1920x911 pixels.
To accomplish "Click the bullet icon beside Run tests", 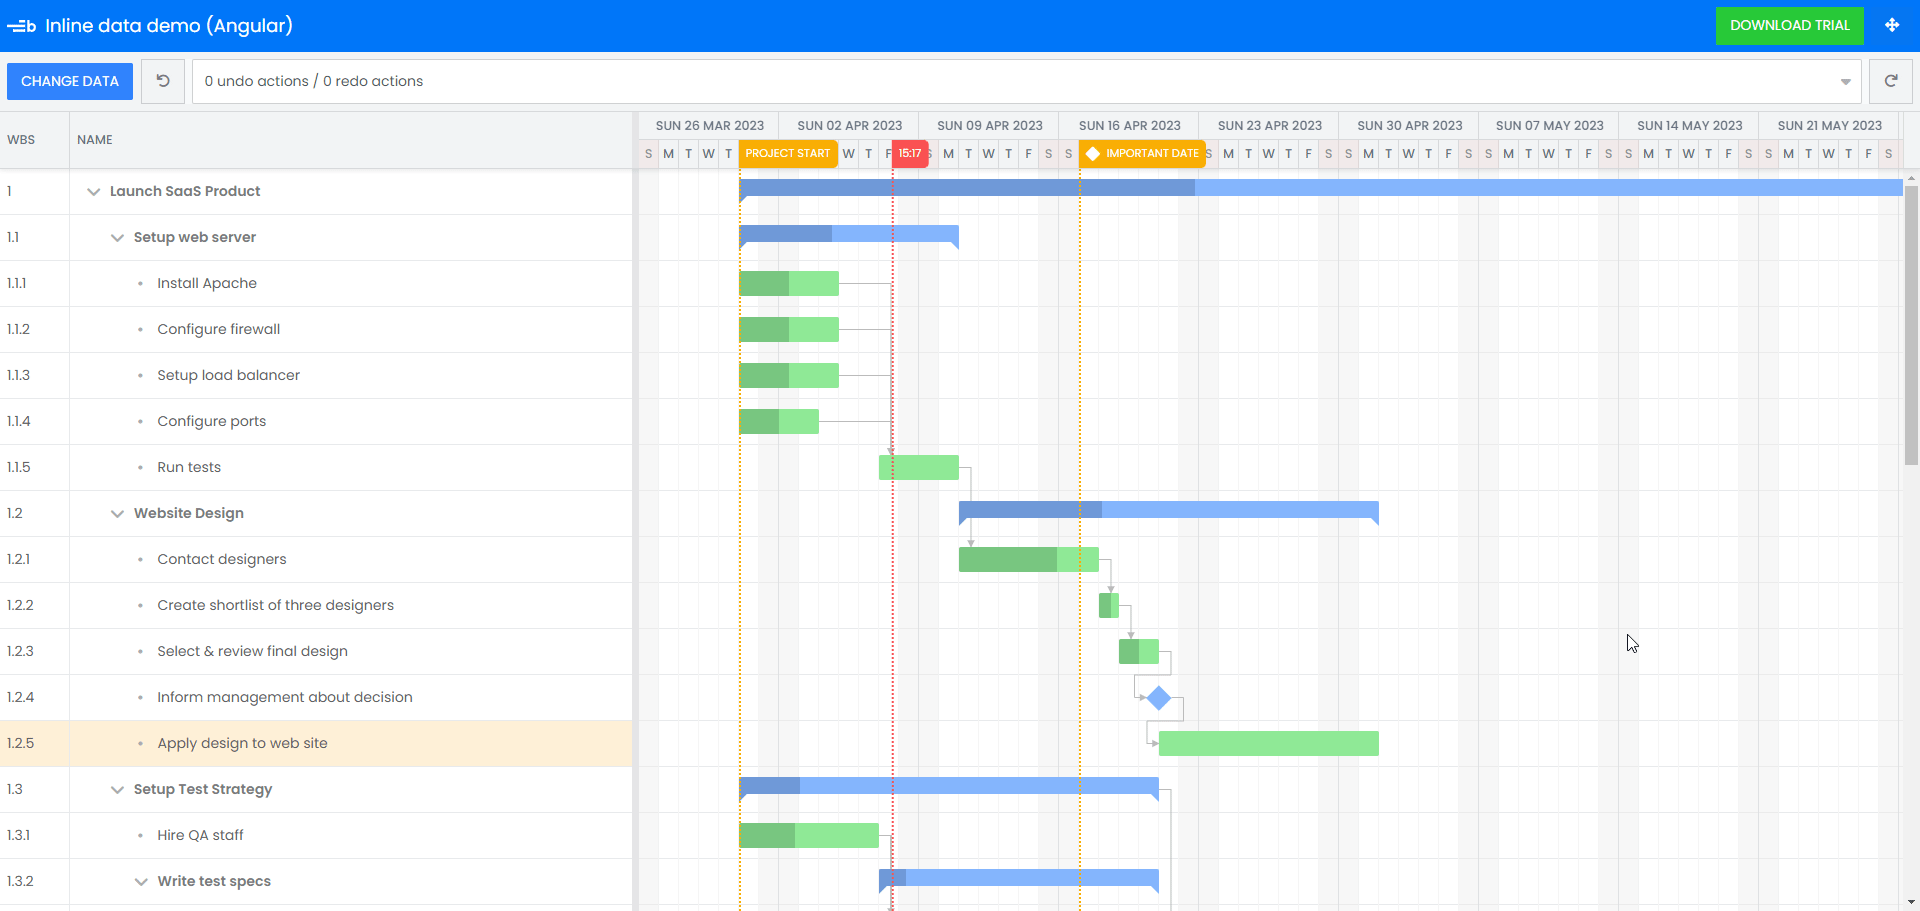I will pos(140,467).
